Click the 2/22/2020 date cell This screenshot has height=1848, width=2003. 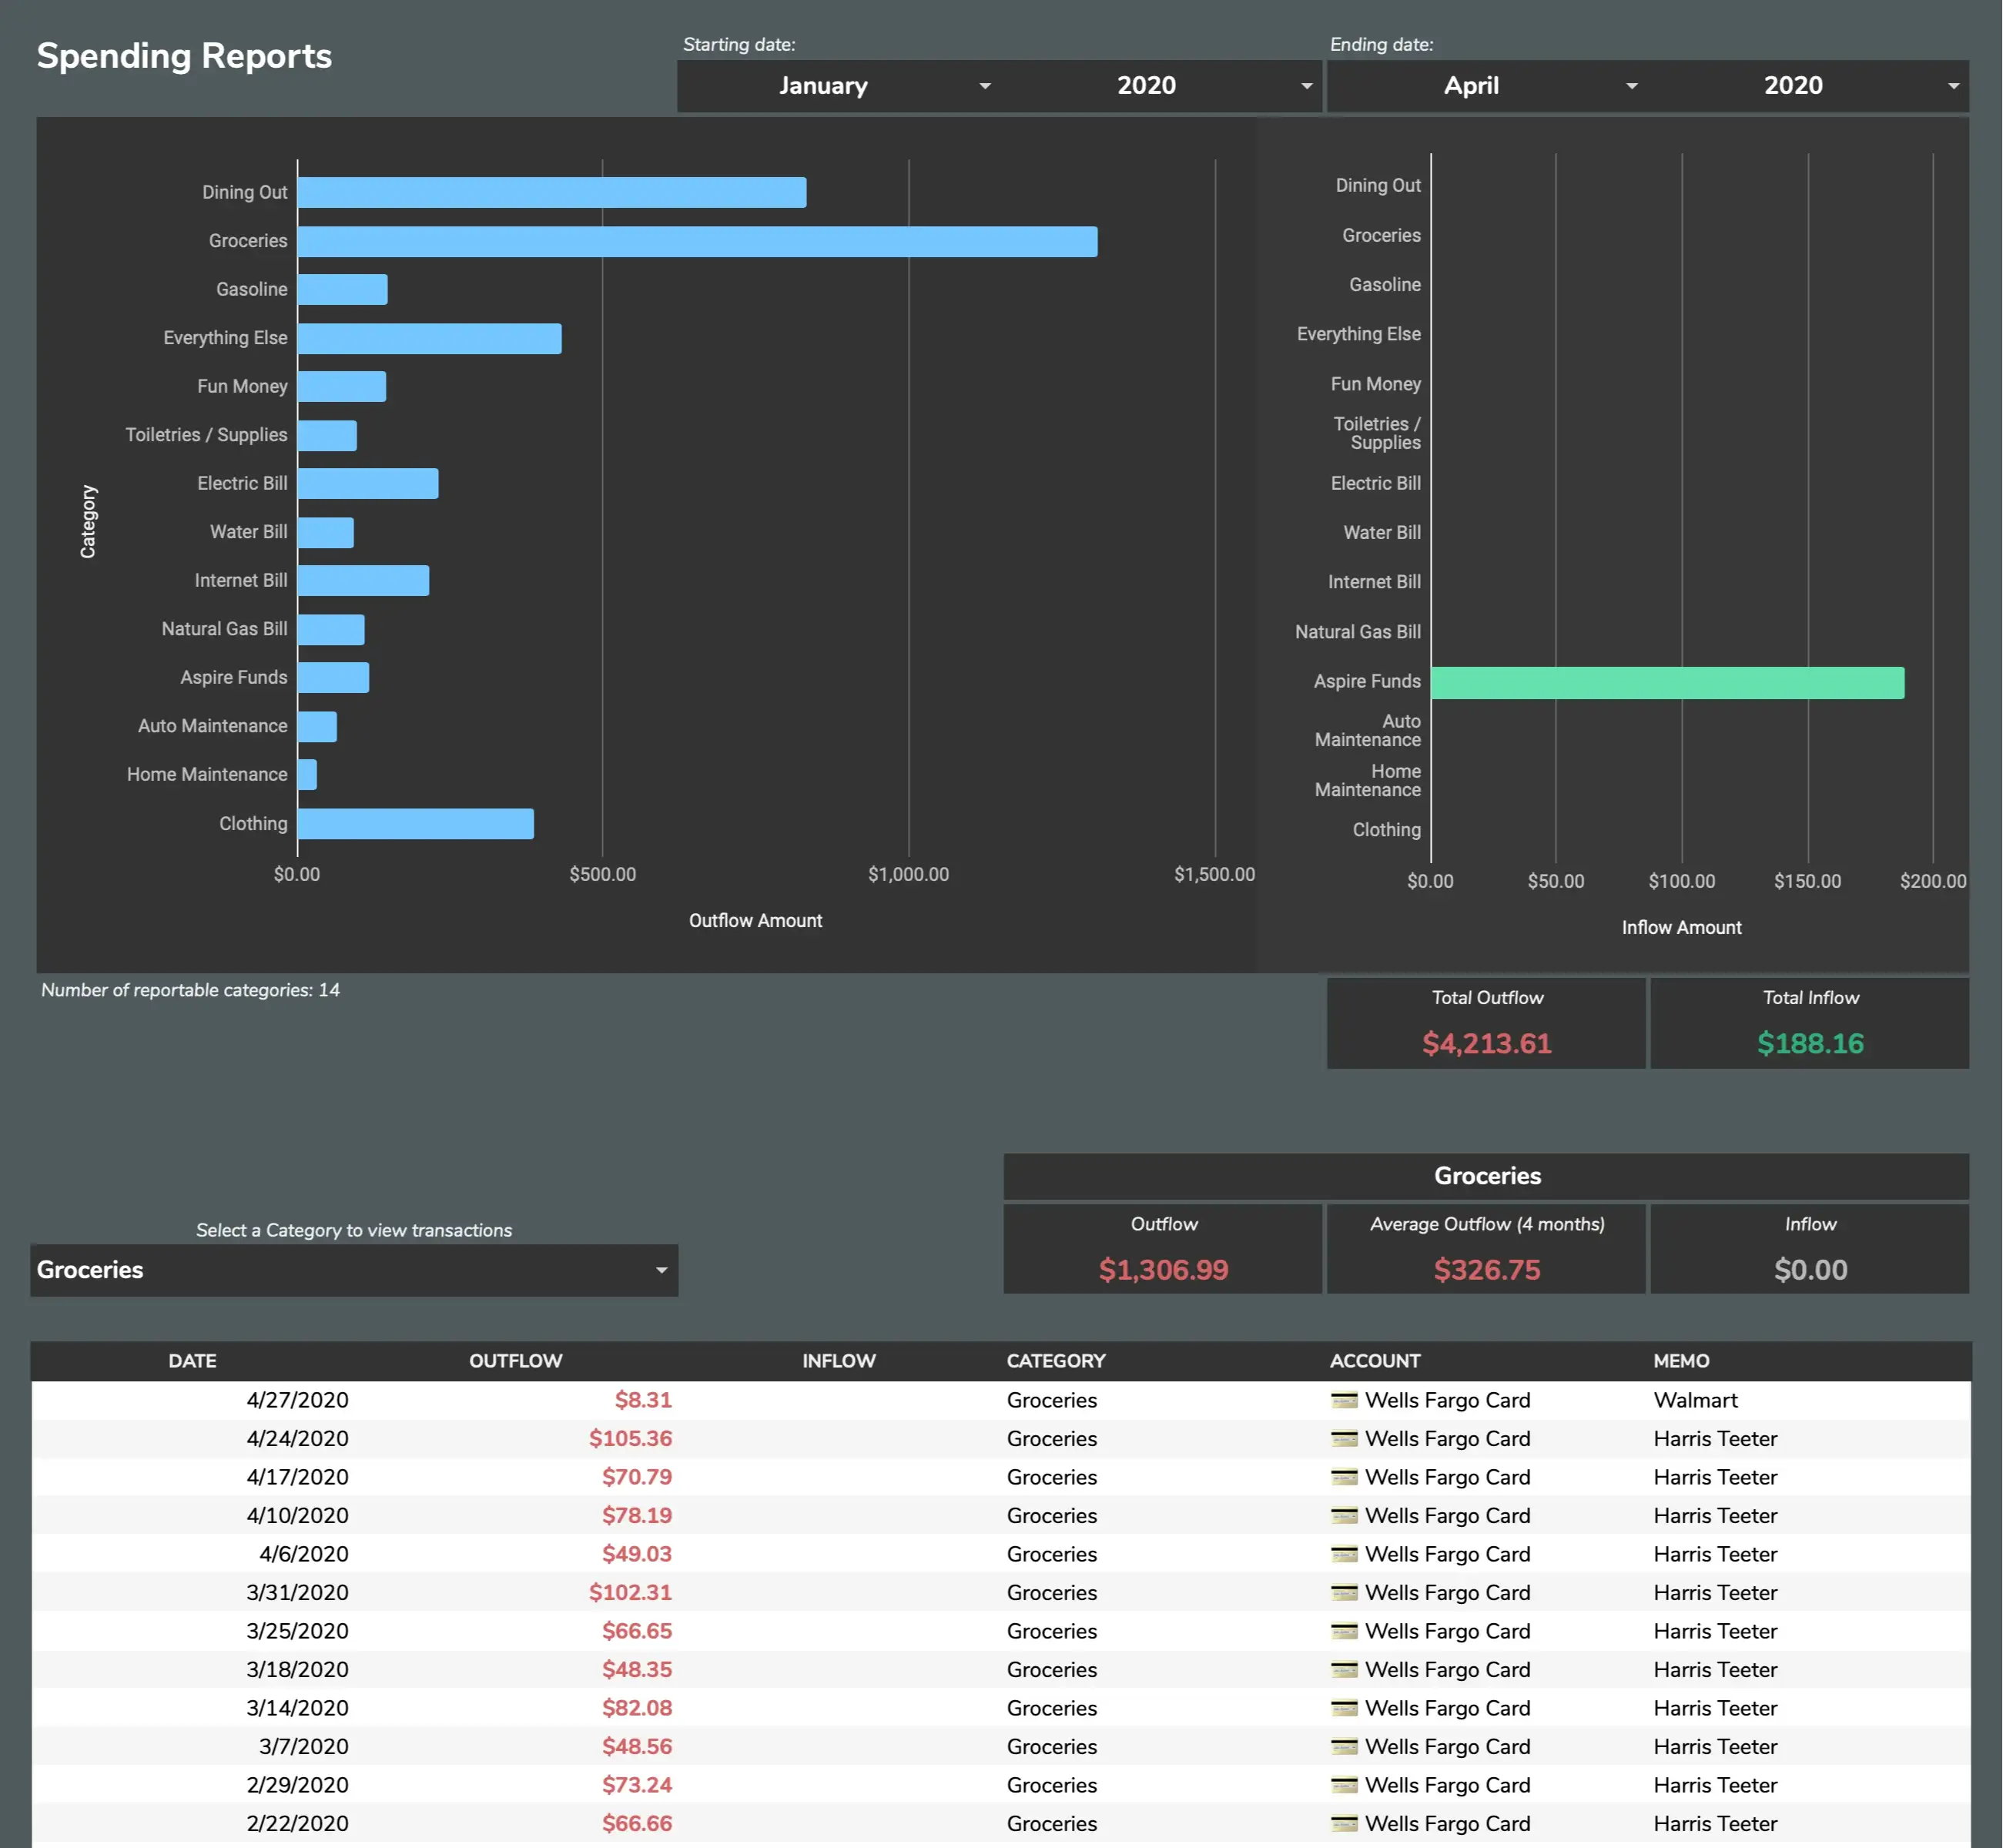tap(298, 1823)
